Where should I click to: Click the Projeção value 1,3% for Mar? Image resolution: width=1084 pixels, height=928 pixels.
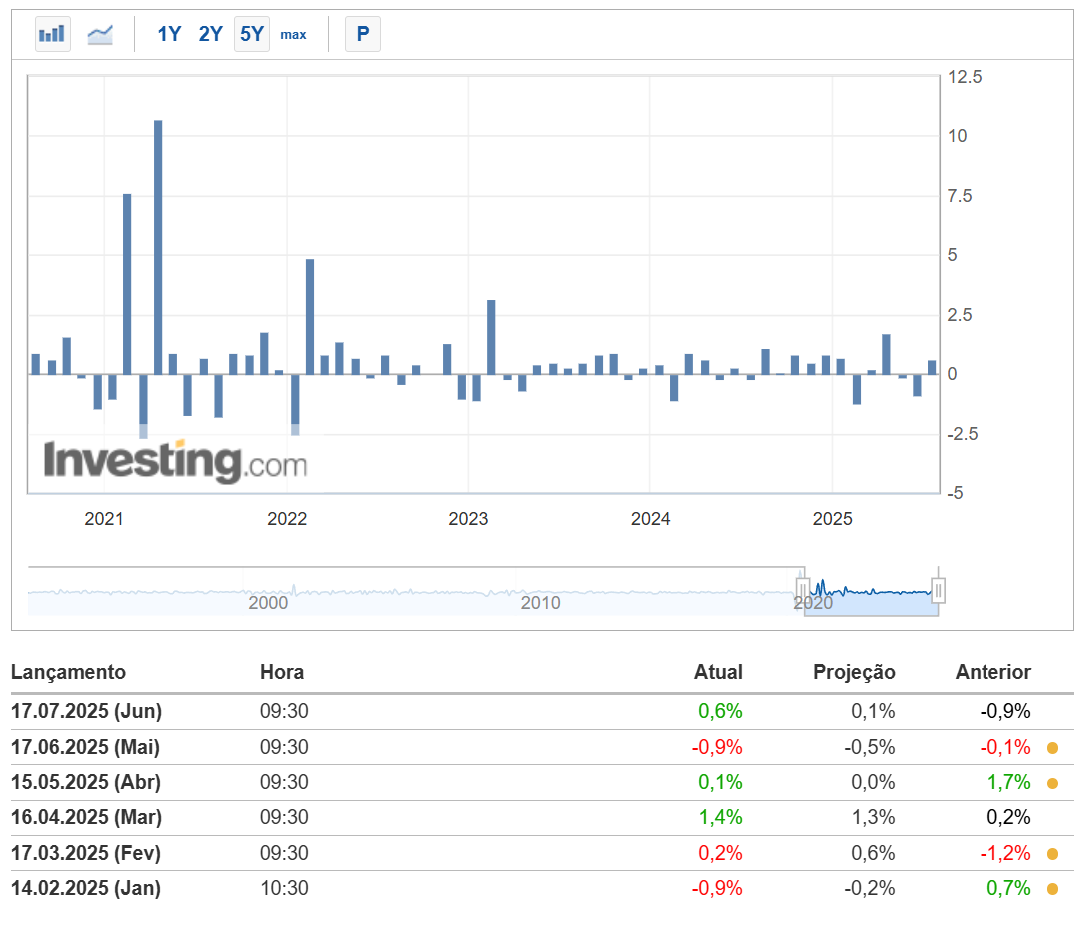[873, 817]
